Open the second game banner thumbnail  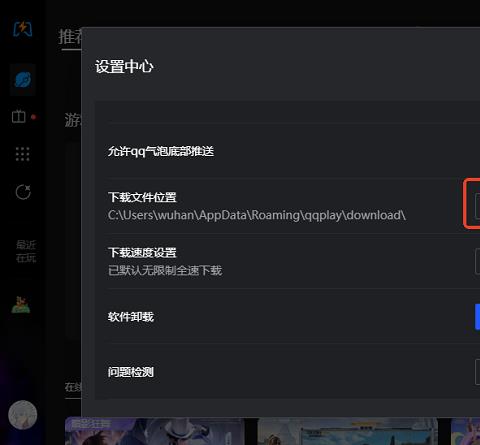pos(348,431)
